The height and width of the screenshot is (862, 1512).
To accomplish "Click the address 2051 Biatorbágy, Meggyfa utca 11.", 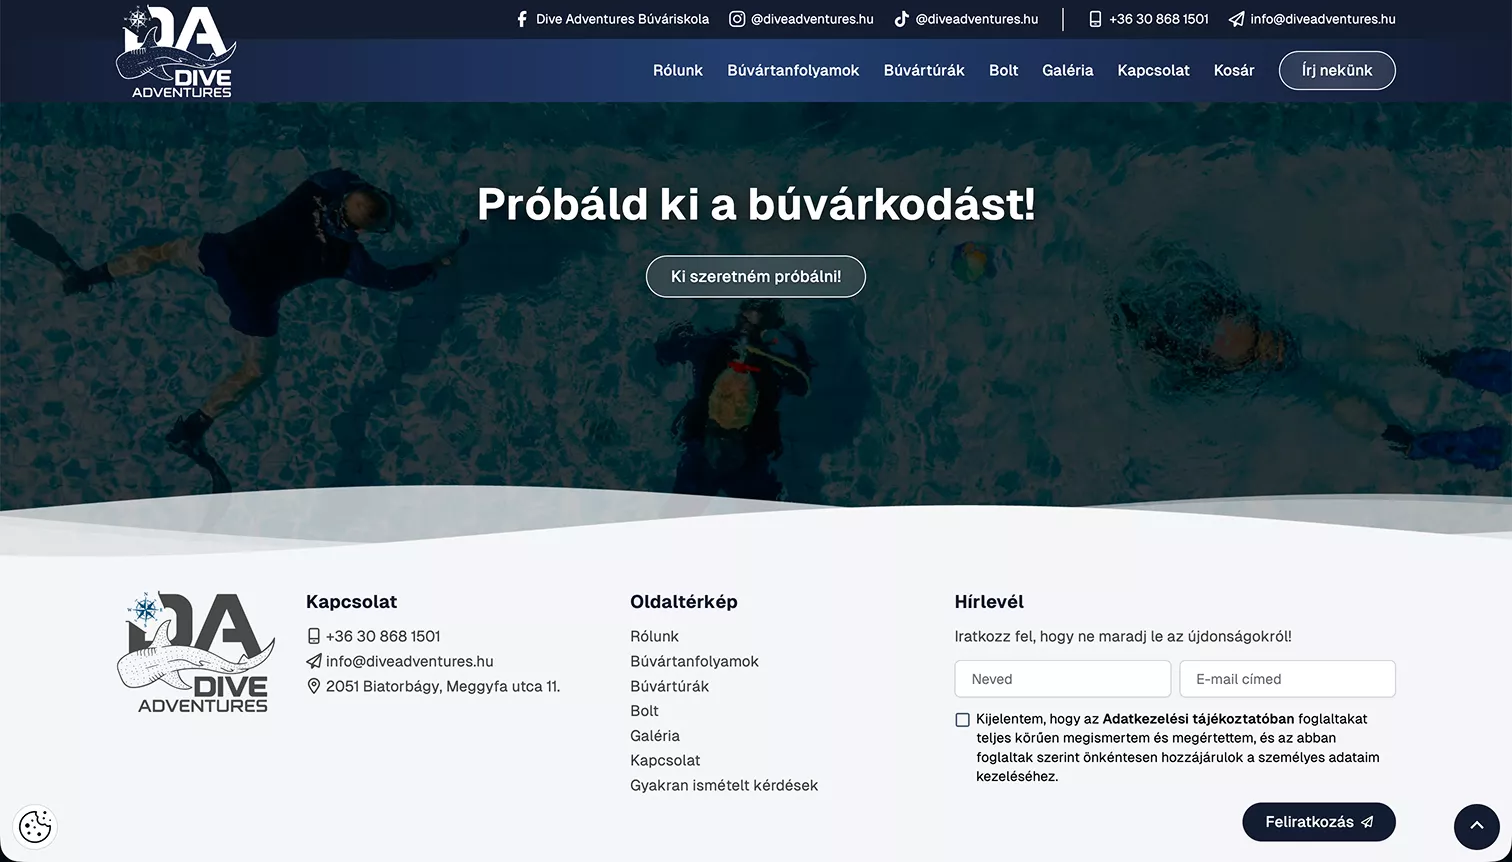I will click(443, 686).
